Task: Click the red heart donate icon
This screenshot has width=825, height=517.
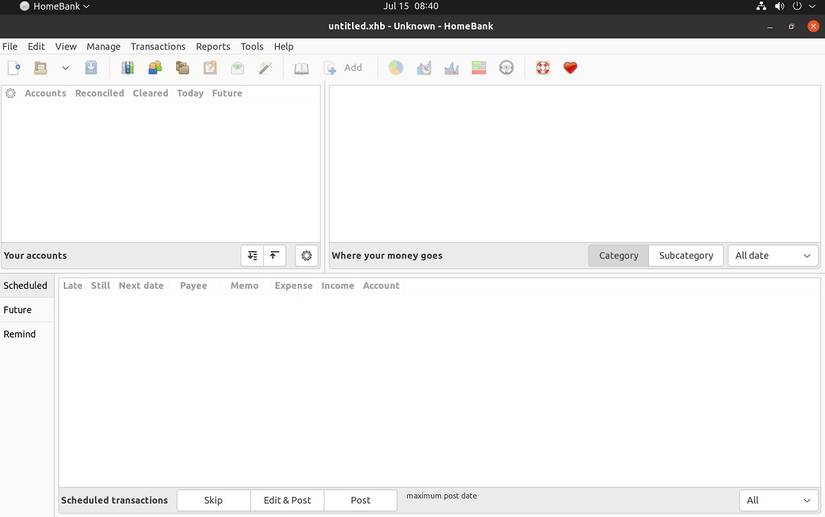Action: (570, 68)
